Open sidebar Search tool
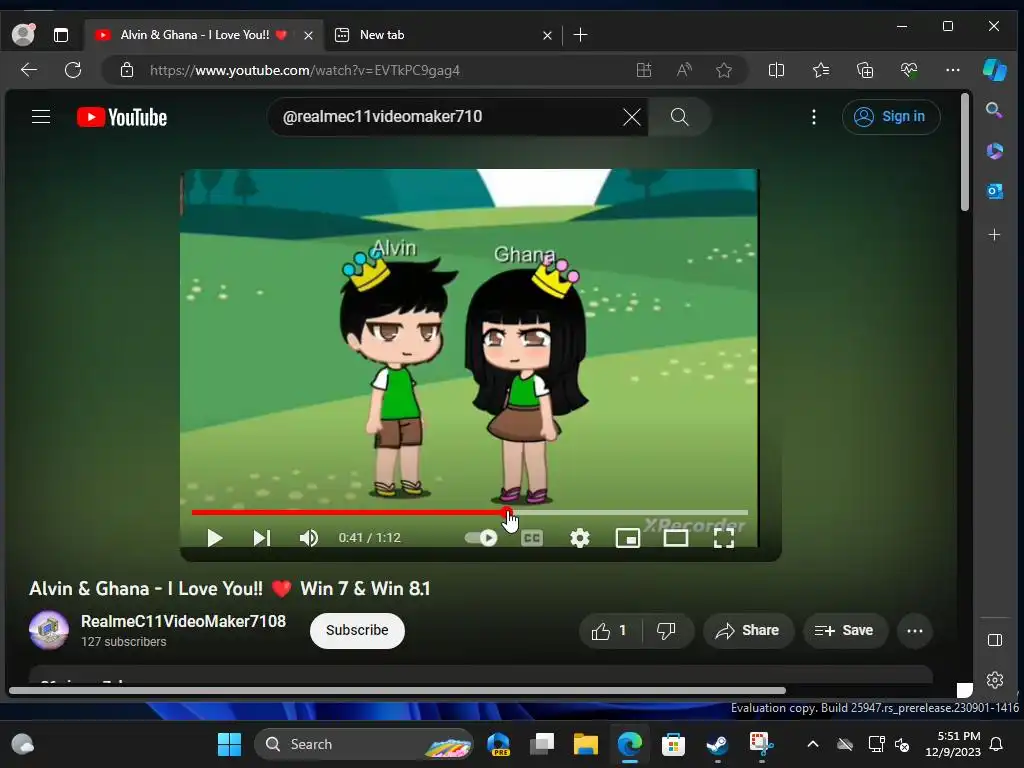 click(994, 110)
